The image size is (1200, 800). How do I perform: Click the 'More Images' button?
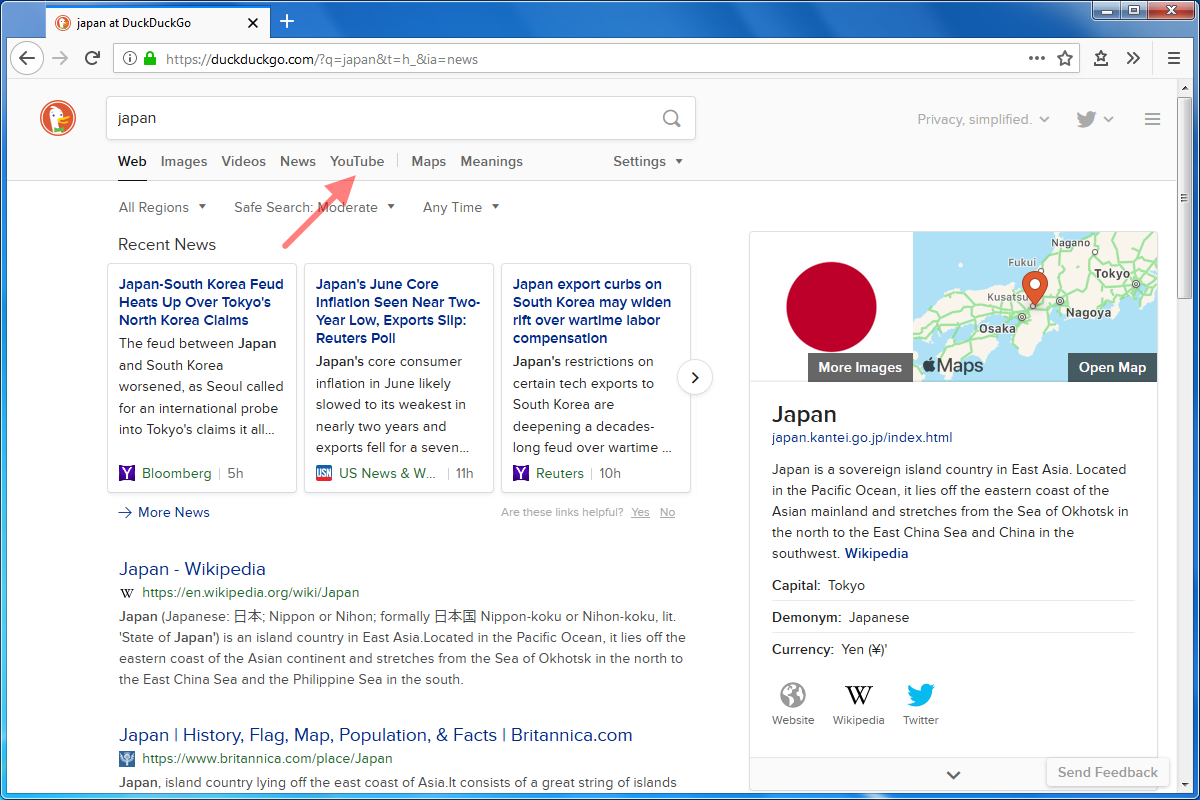pyautogui.click(x=860, y=367)
